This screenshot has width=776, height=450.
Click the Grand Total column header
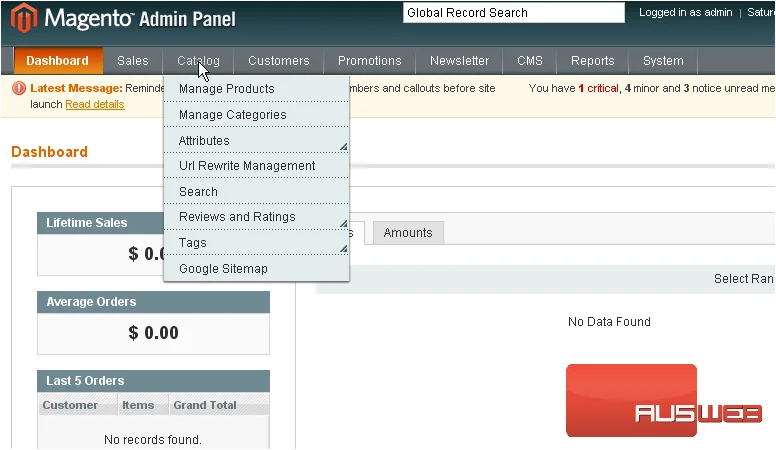pyautogui.click(x=219, y=405)
